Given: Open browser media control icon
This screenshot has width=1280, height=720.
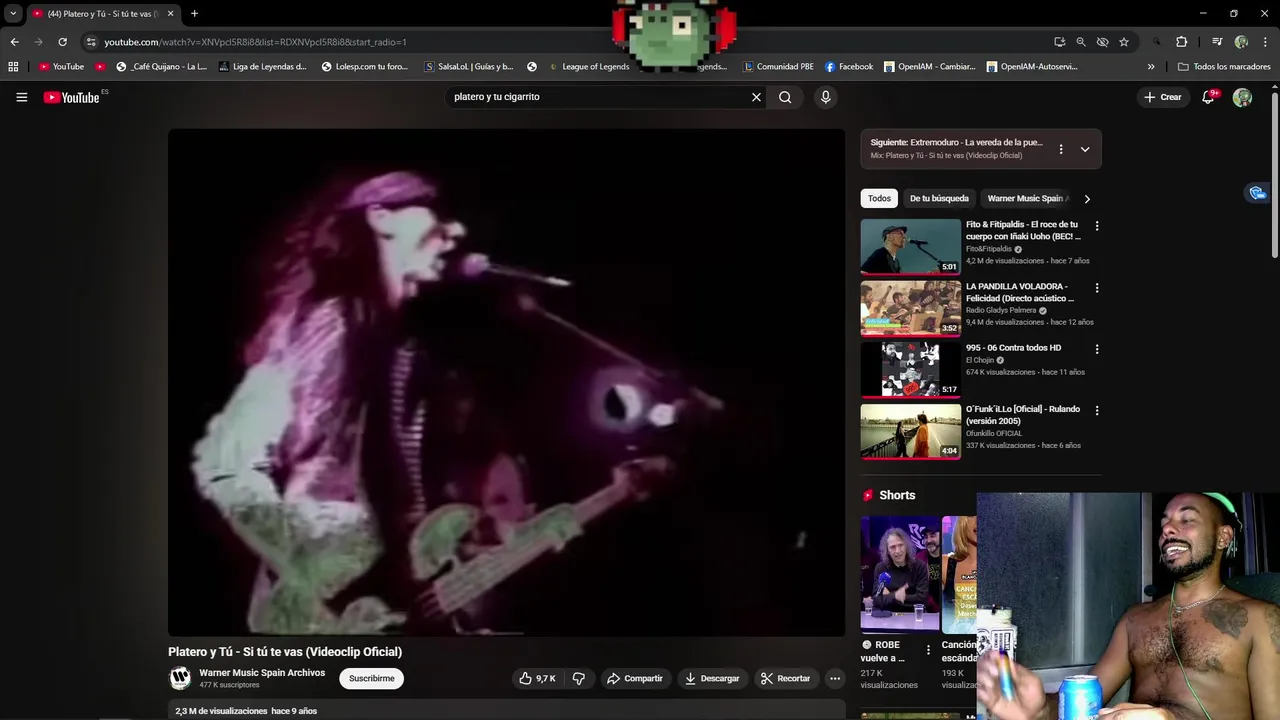Looking at the screenshot, I should pyautogui.click(x=1217, y=42).
